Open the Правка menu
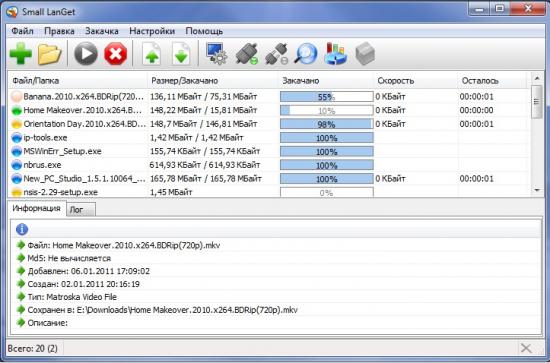The width and height of the screenshot is (550, 363). click(x=59, y=31)
